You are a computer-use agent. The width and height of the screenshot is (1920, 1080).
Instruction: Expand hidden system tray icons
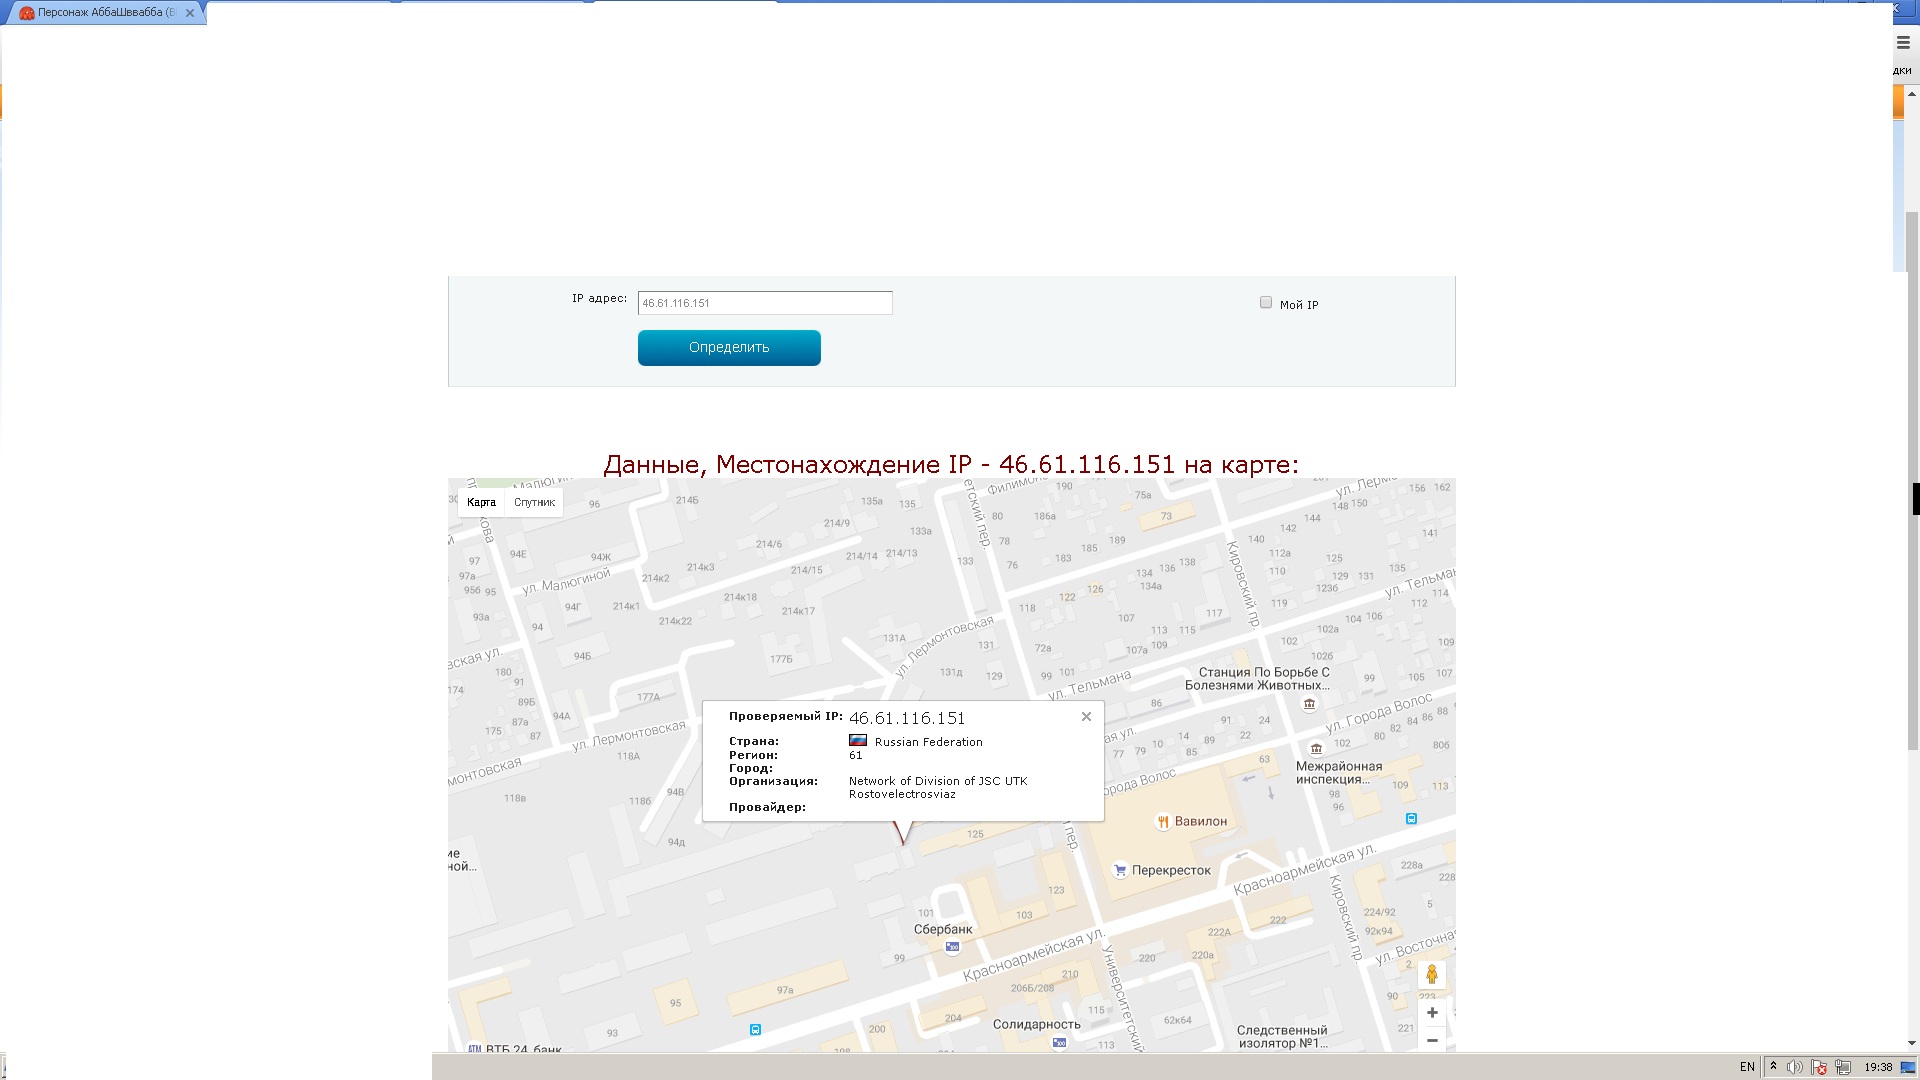pyautogui.click(x=1774, y=1067)
